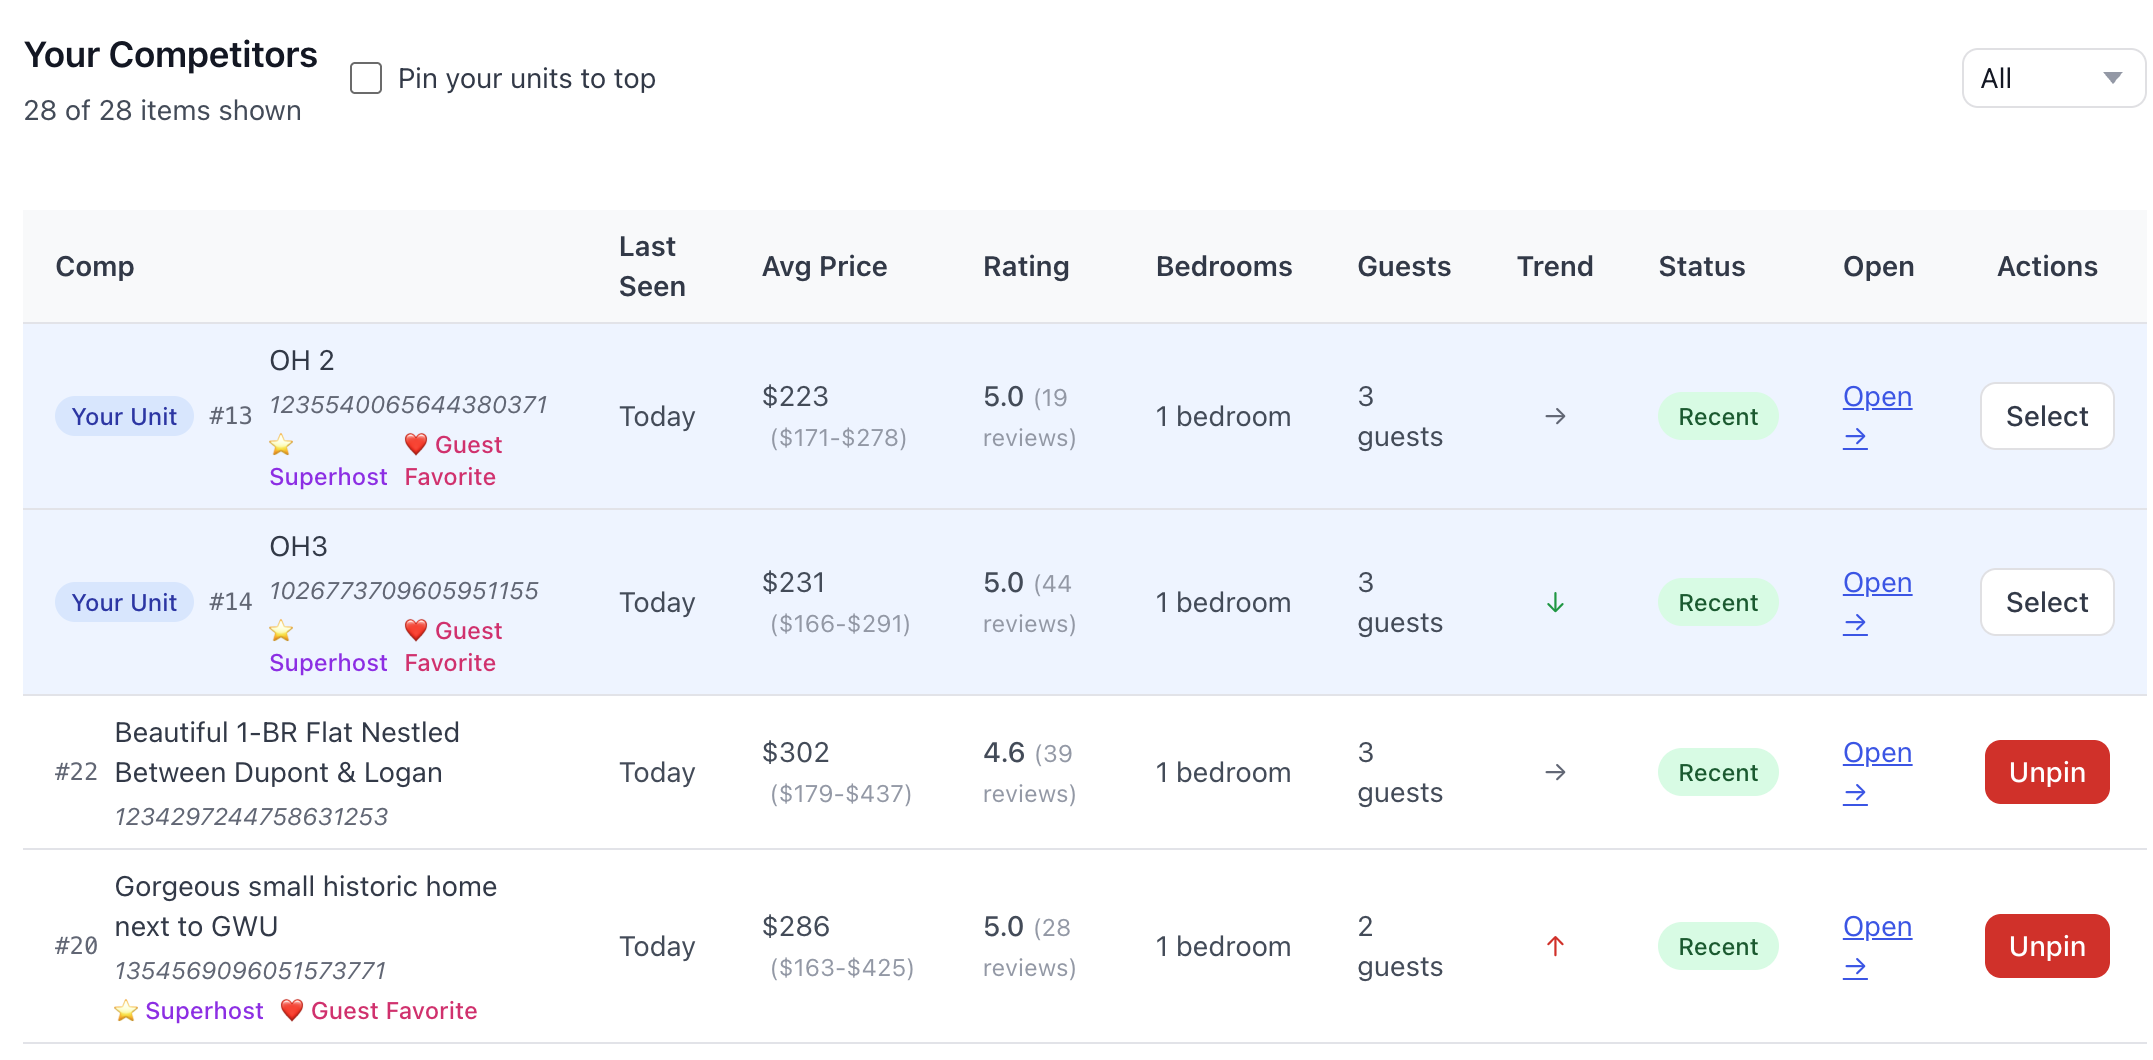Click the Guest Favorite heart on the GWU listing
2153x1060 pixels.
coord(291,1010)
